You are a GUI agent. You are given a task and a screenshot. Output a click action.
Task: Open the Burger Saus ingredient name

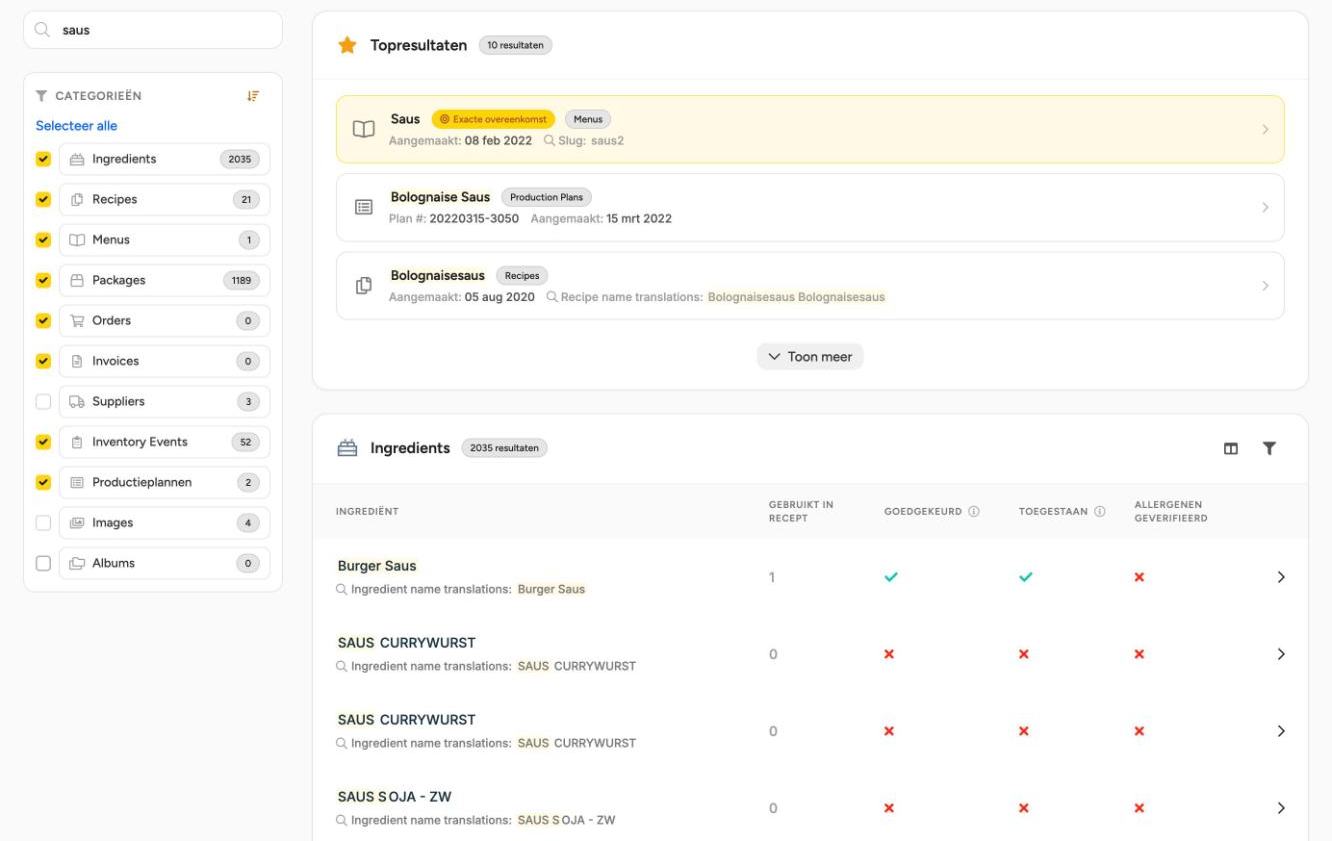coord(377,566)
